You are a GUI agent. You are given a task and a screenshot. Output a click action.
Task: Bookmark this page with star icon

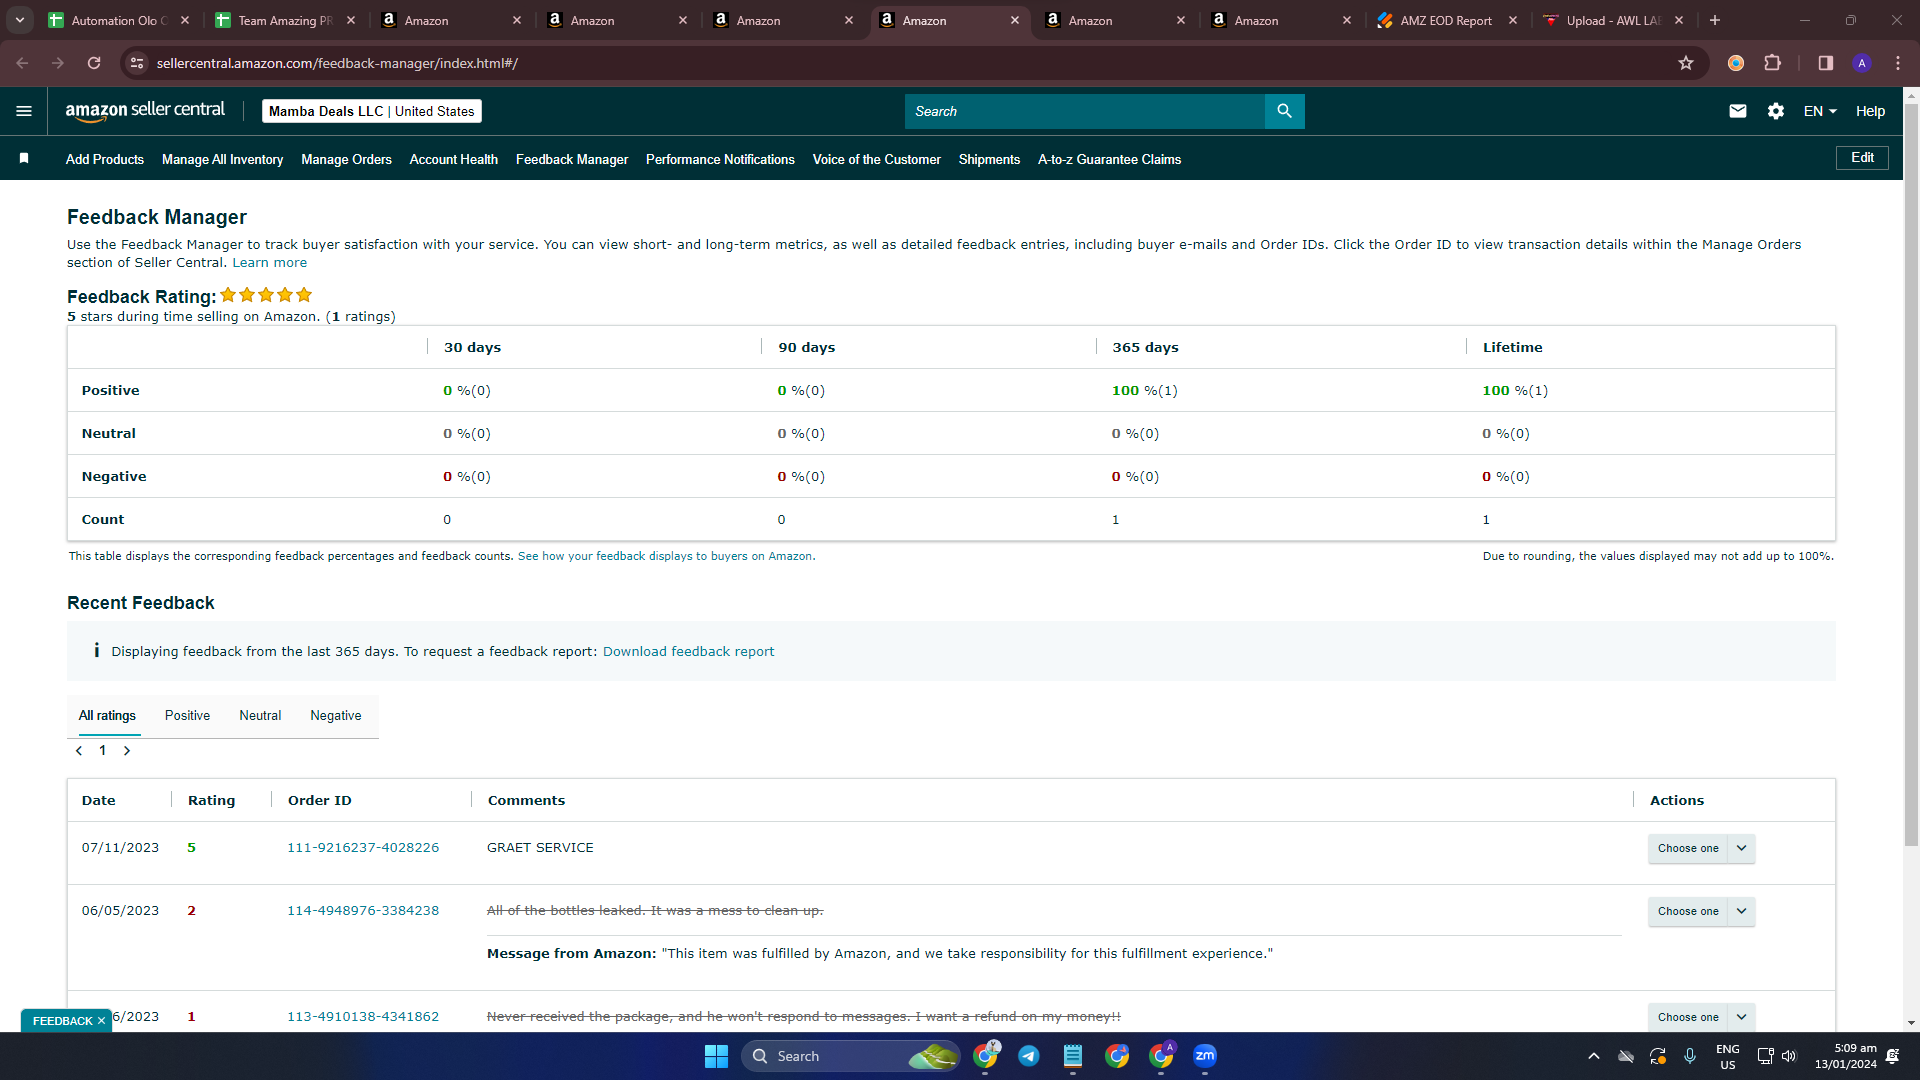coord(1686,63)
